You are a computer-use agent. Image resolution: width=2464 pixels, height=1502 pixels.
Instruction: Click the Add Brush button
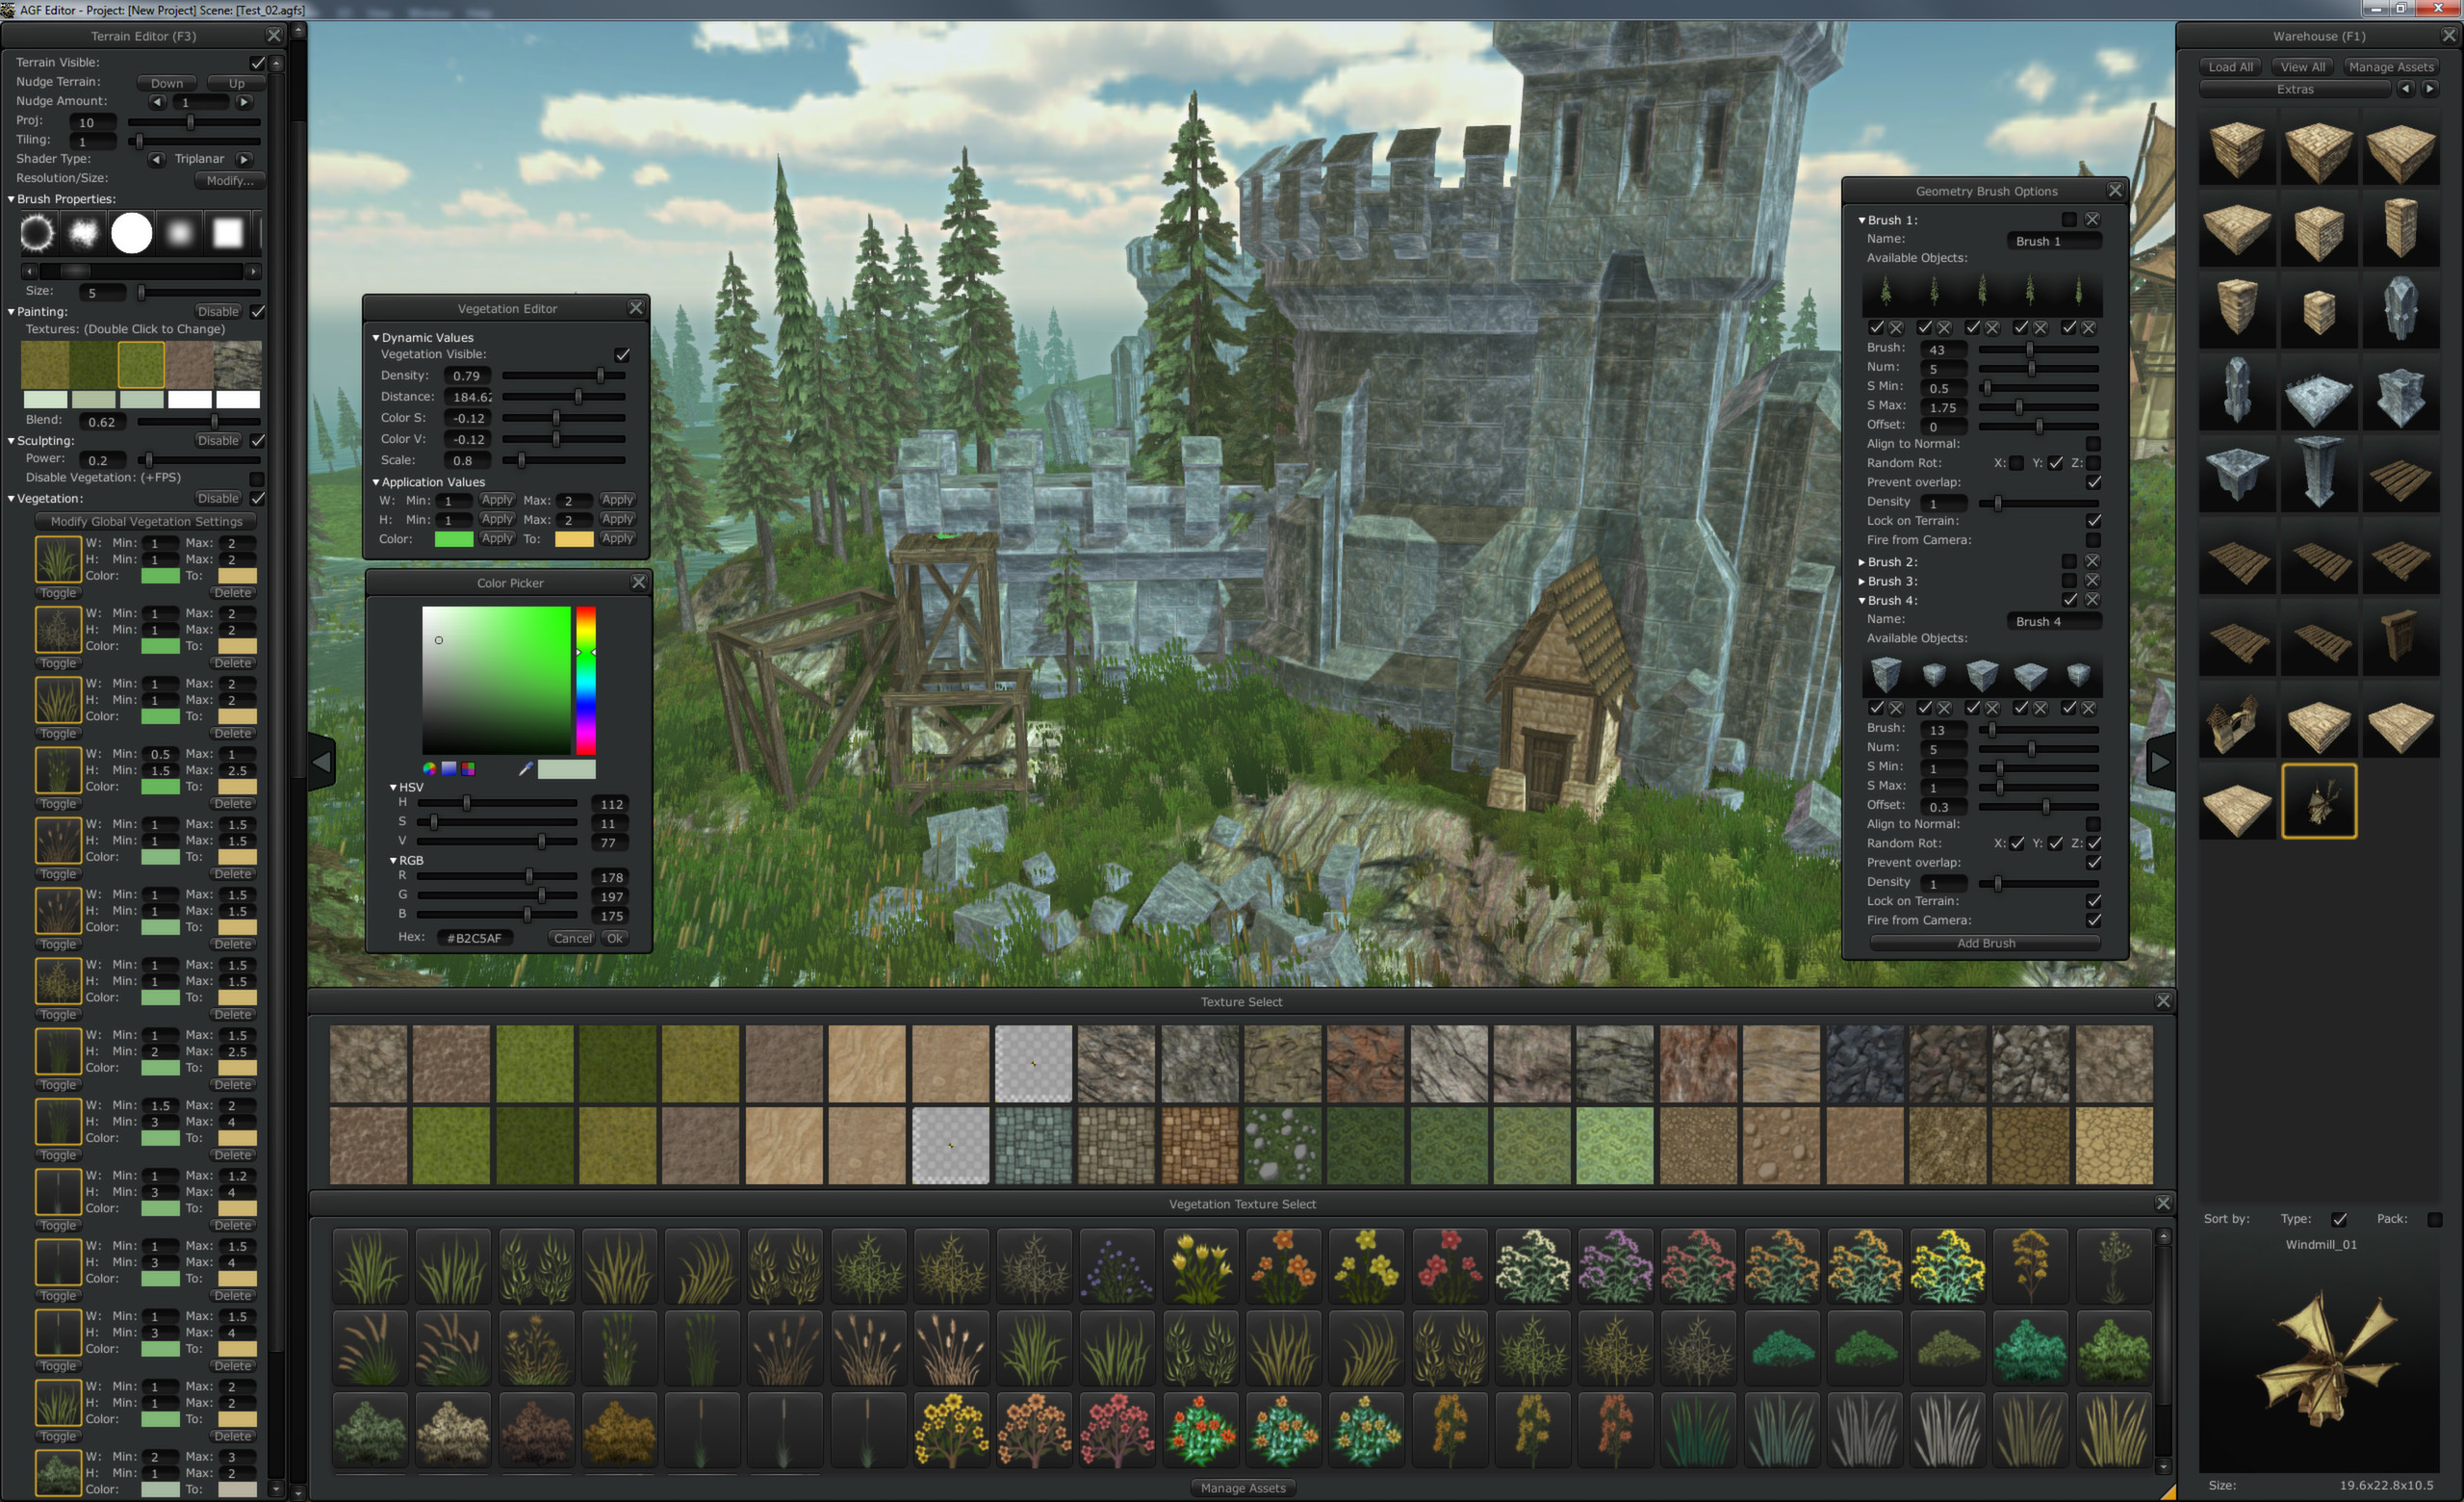[1986, 943]
